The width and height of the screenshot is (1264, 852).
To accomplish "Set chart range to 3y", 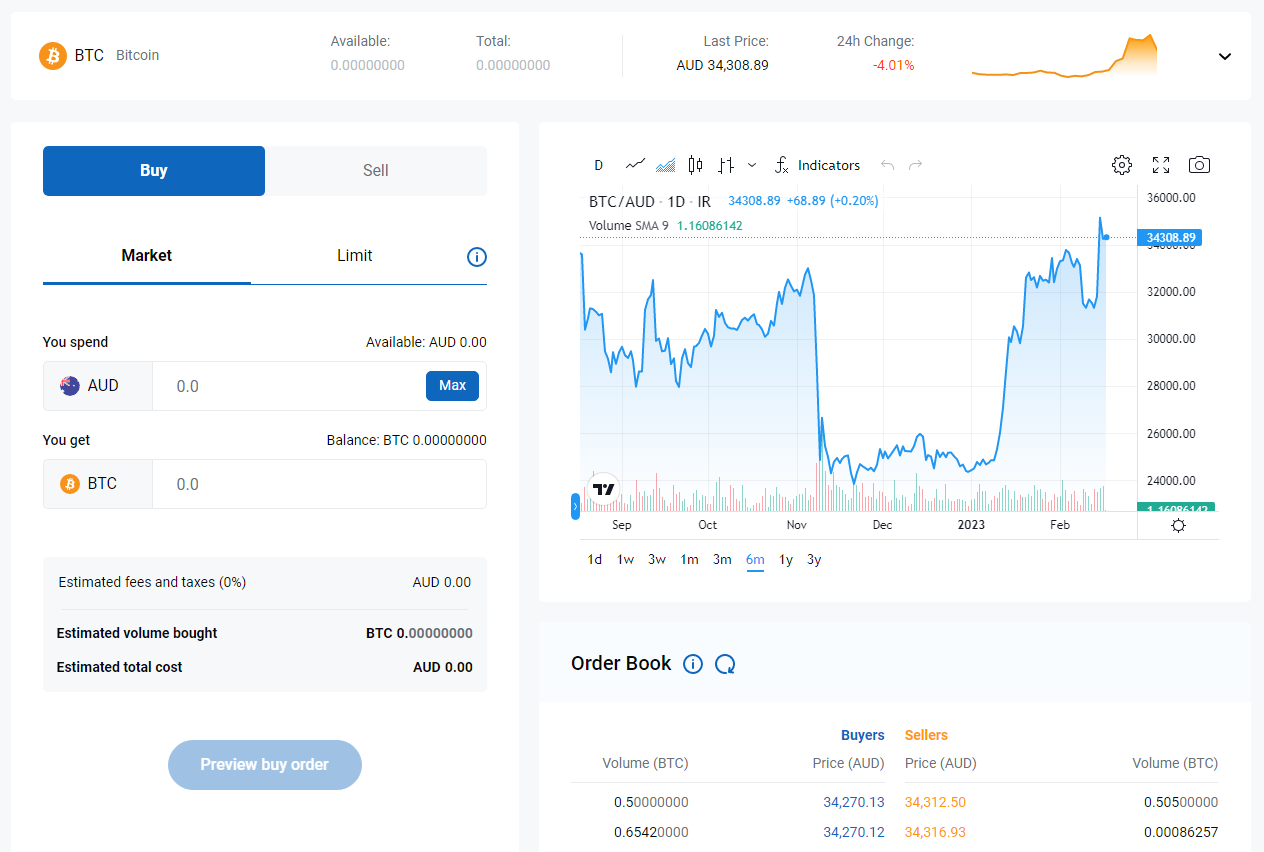I will (x=814, y=560).
